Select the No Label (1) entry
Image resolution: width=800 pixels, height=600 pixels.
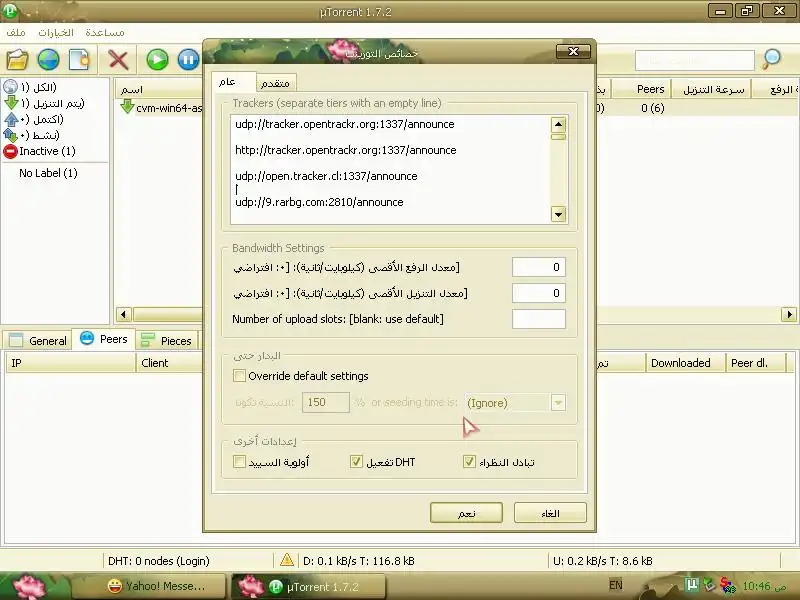point(48,173)
